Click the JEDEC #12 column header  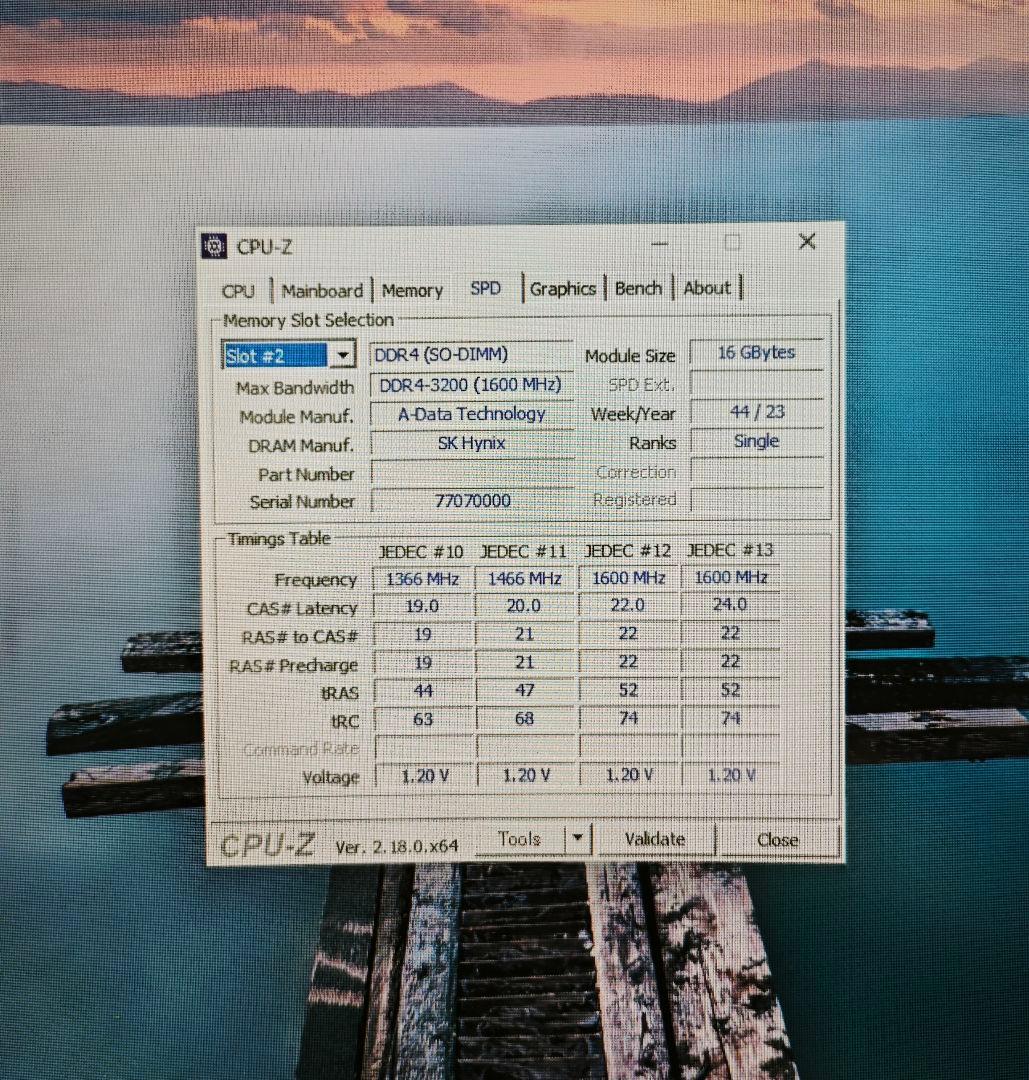tap(627, 551)
